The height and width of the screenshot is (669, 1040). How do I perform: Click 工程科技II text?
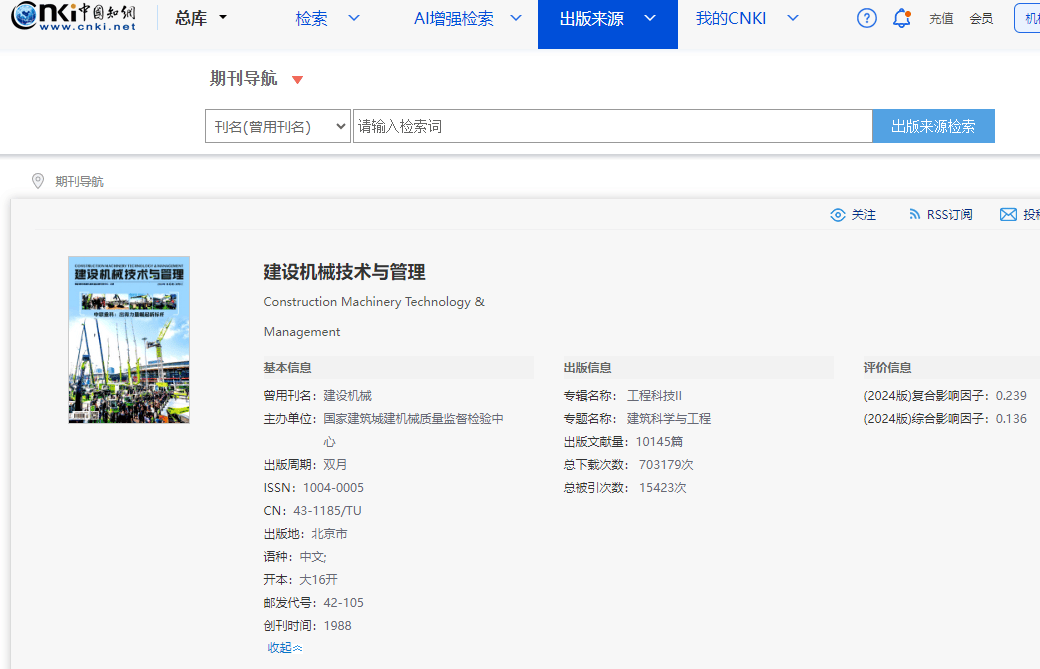(x=654, y=396)
